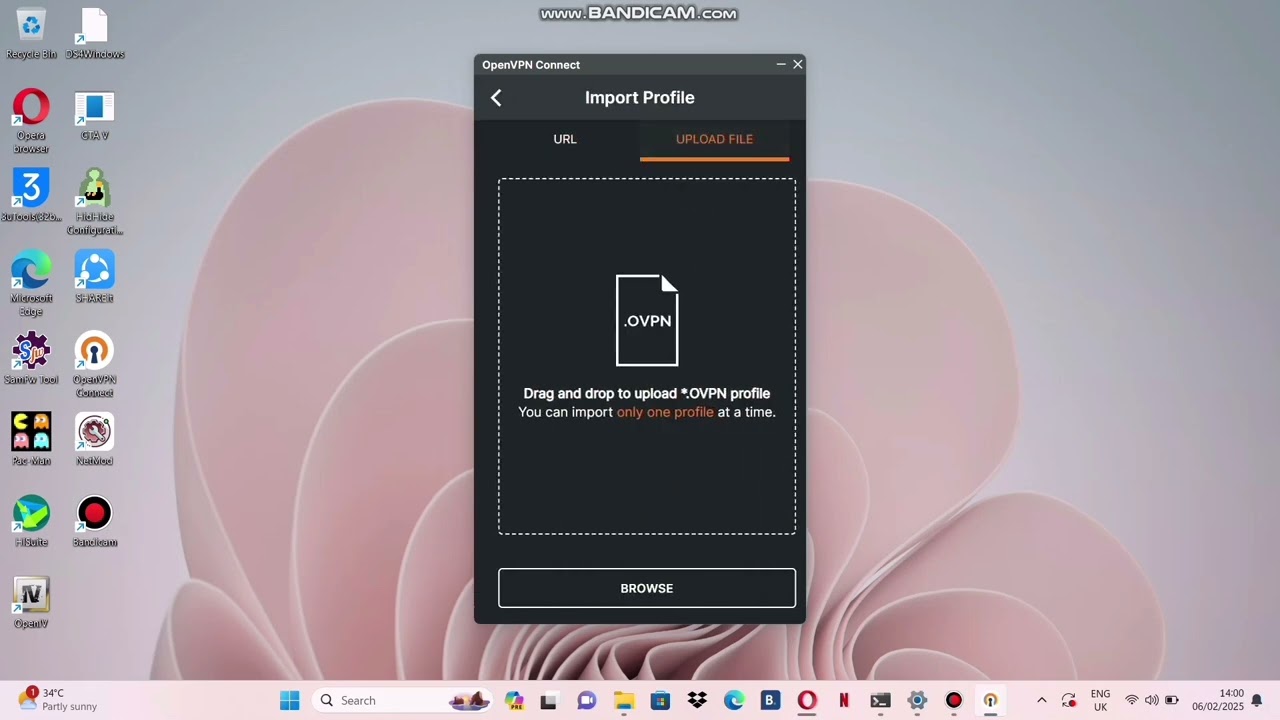Open File Explorer from the taskbar
Screen dimensions: 1280x720
click(x=624, y=700)
